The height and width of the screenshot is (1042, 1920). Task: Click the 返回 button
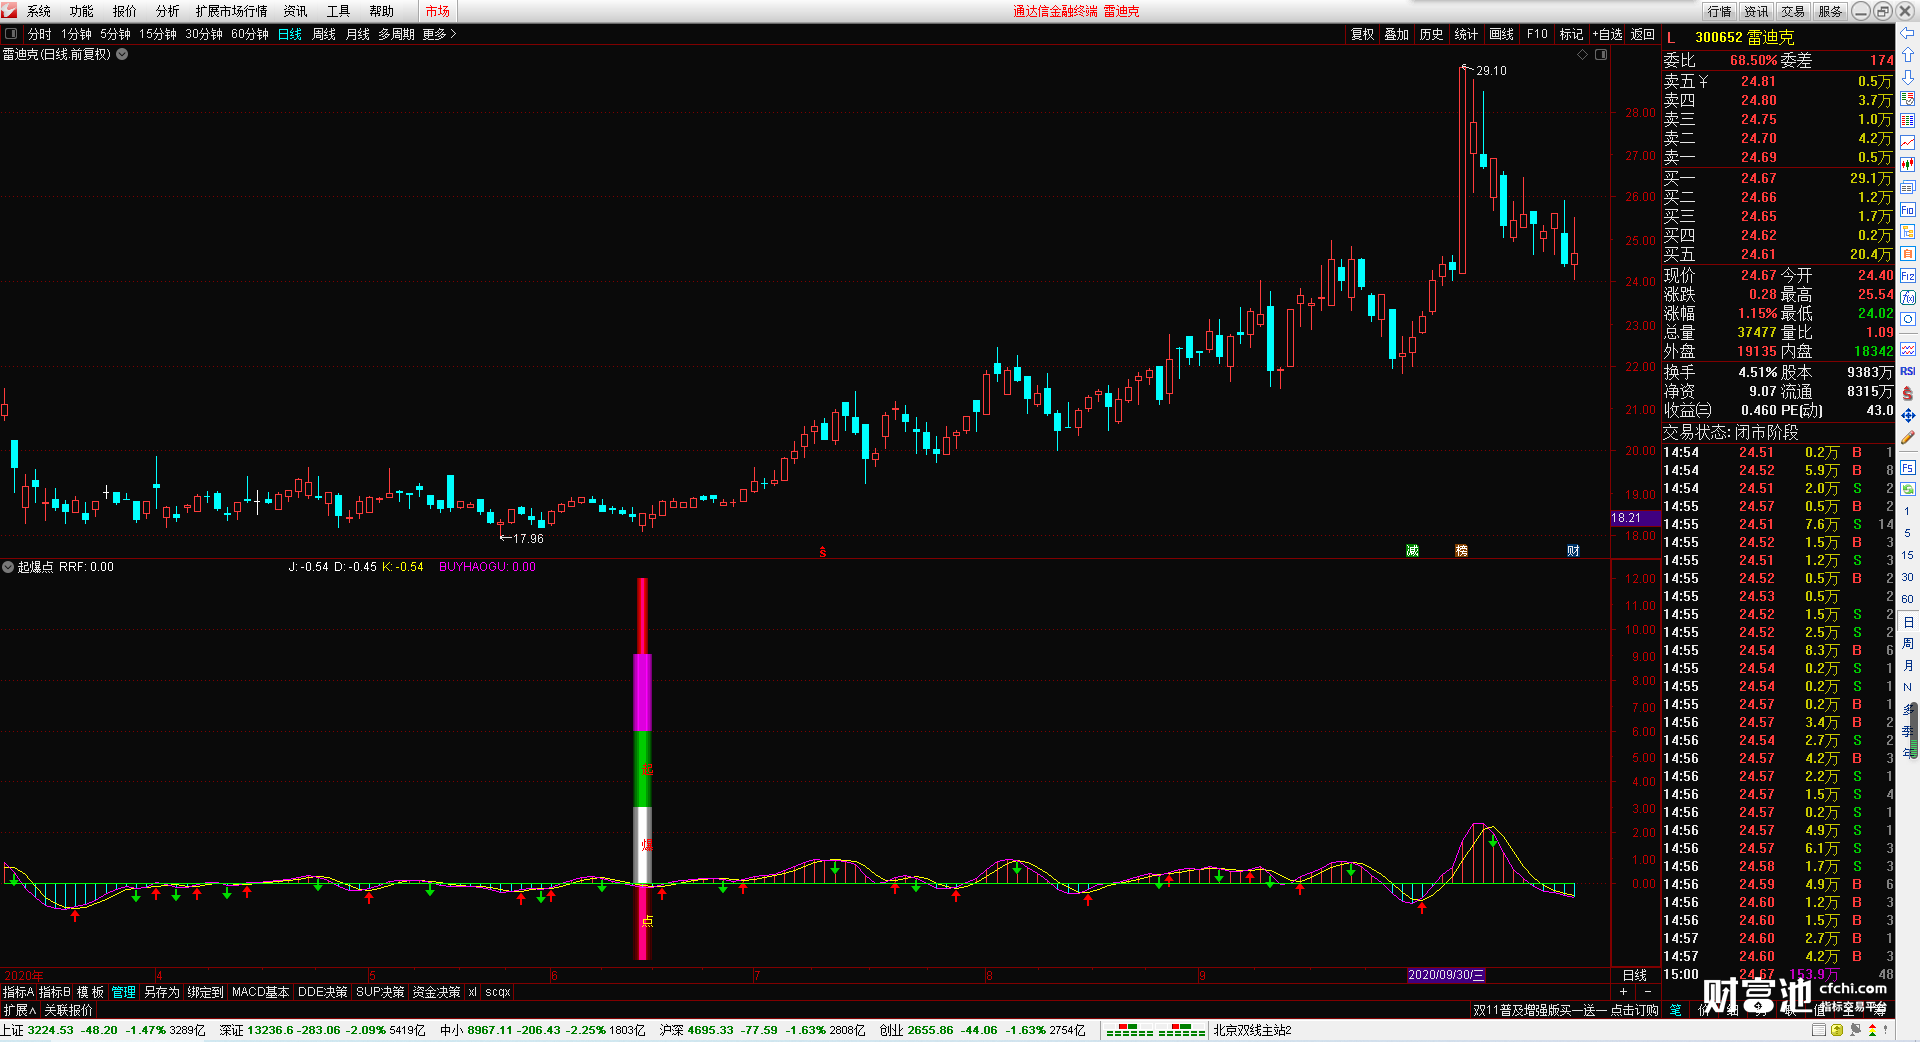click(1643, 34)
